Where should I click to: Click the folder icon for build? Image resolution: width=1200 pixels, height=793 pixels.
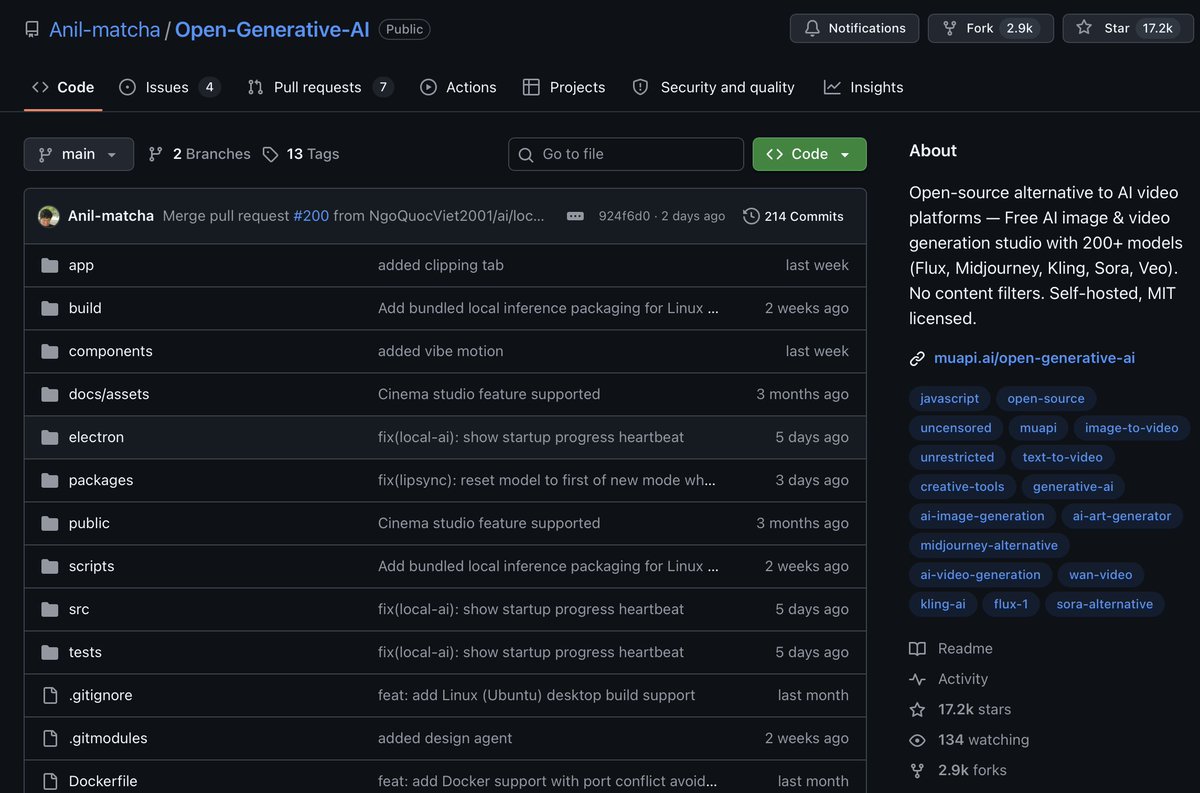click(x=50, y=308)
